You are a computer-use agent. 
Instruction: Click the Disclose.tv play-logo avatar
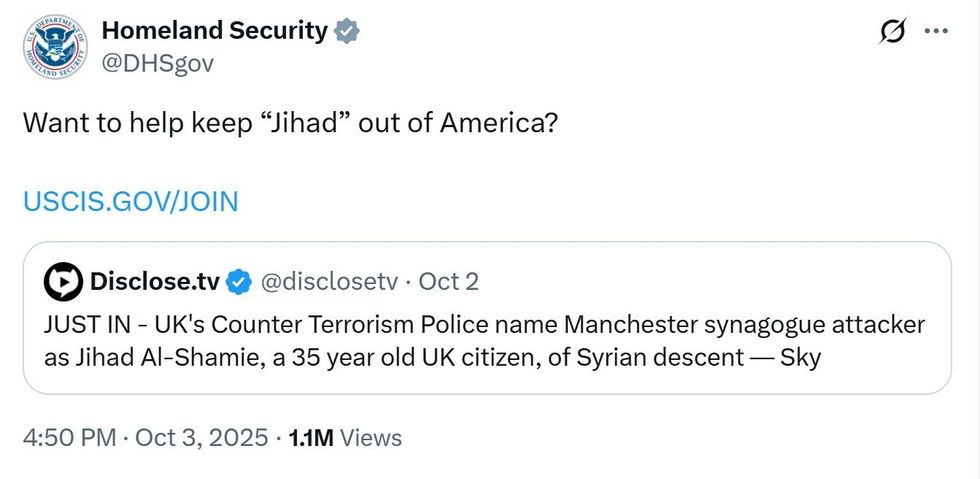point(63,283)
